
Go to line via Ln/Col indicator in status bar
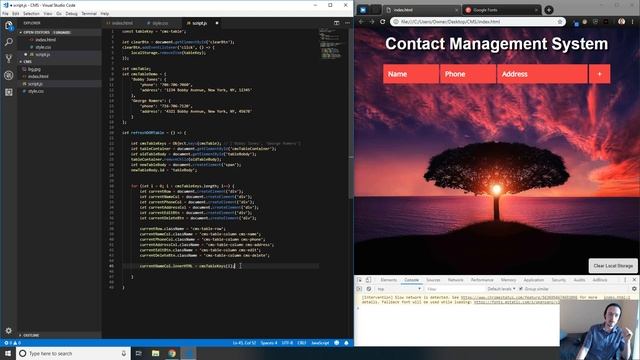coord(244,343)
